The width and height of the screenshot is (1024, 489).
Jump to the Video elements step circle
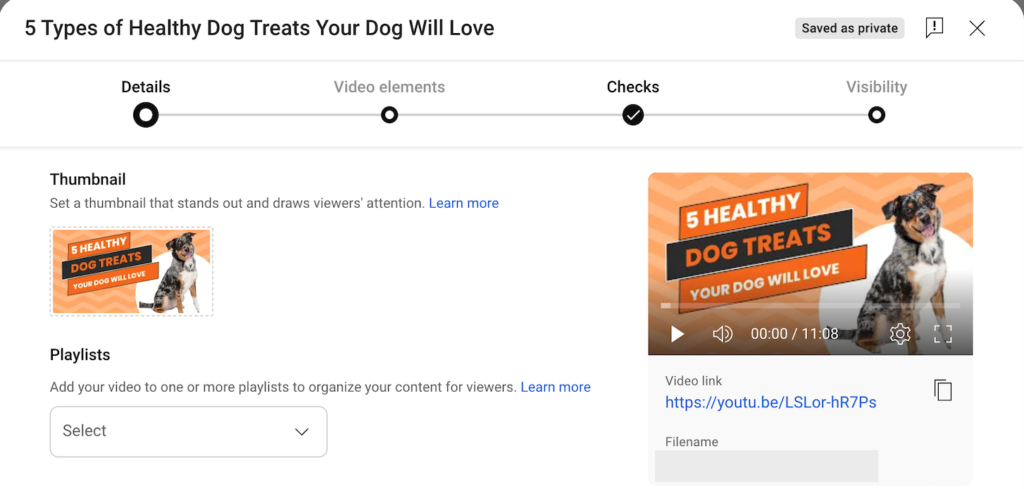(389, 115)
